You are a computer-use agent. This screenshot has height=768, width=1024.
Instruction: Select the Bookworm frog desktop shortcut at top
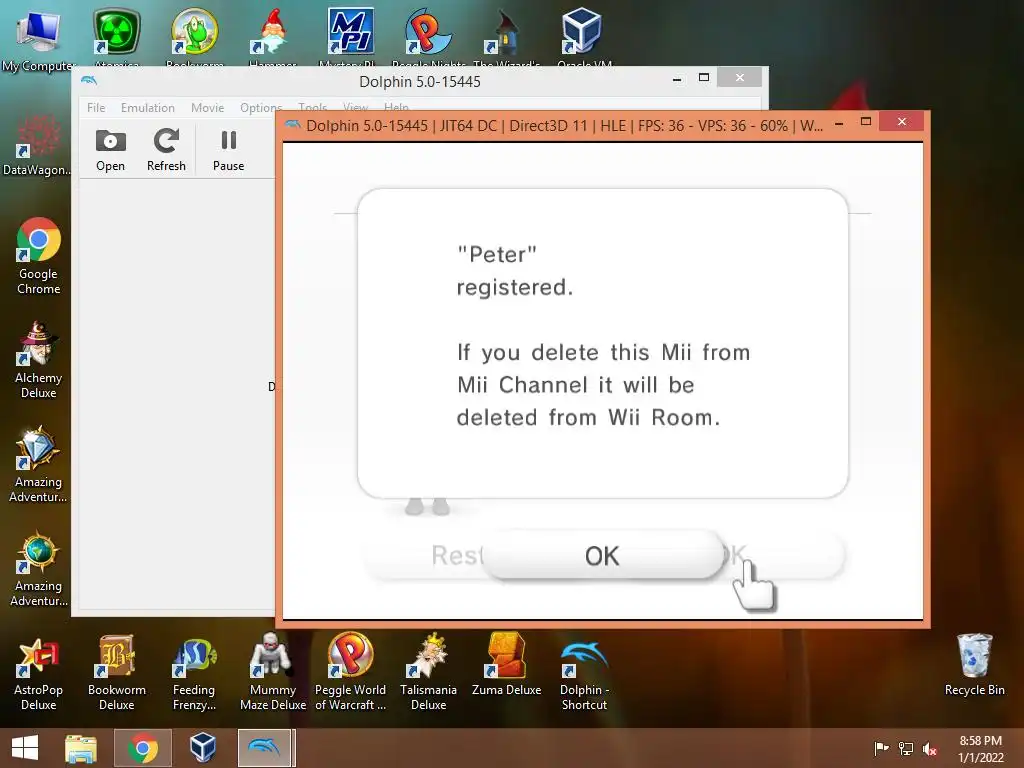[195, 36]
